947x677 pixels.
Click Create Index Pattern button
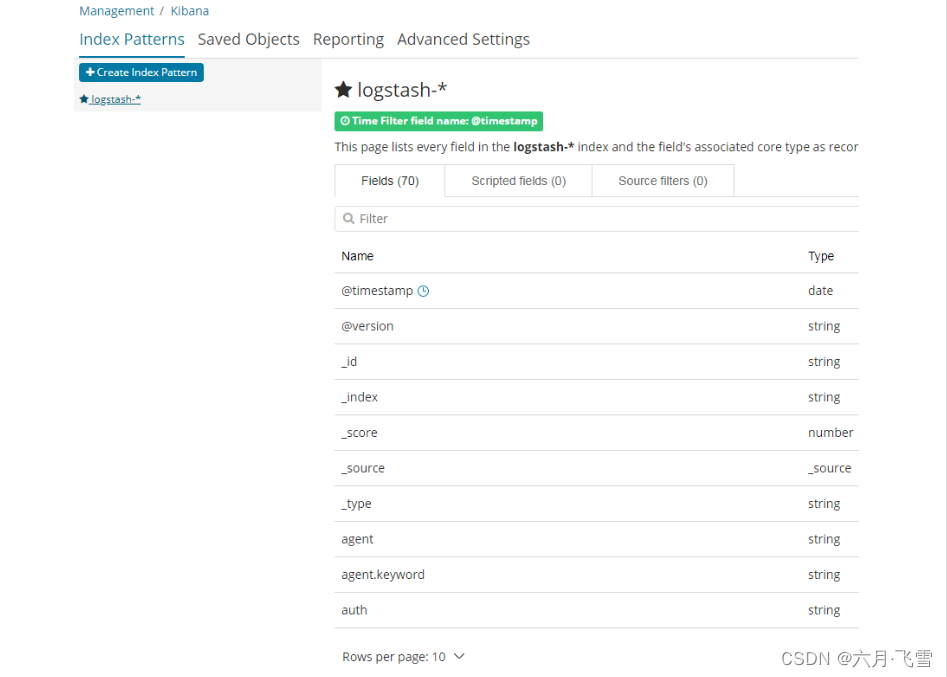141,72
